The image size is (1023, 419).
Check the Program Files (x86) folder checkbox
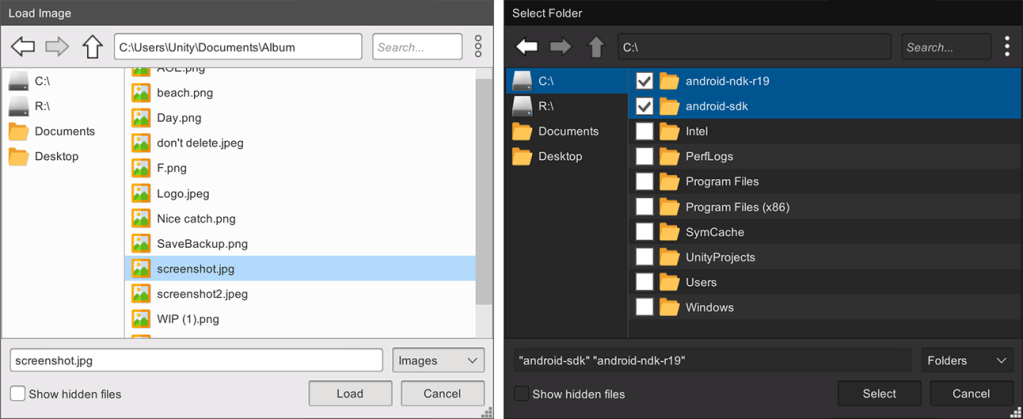pos(645,207)
